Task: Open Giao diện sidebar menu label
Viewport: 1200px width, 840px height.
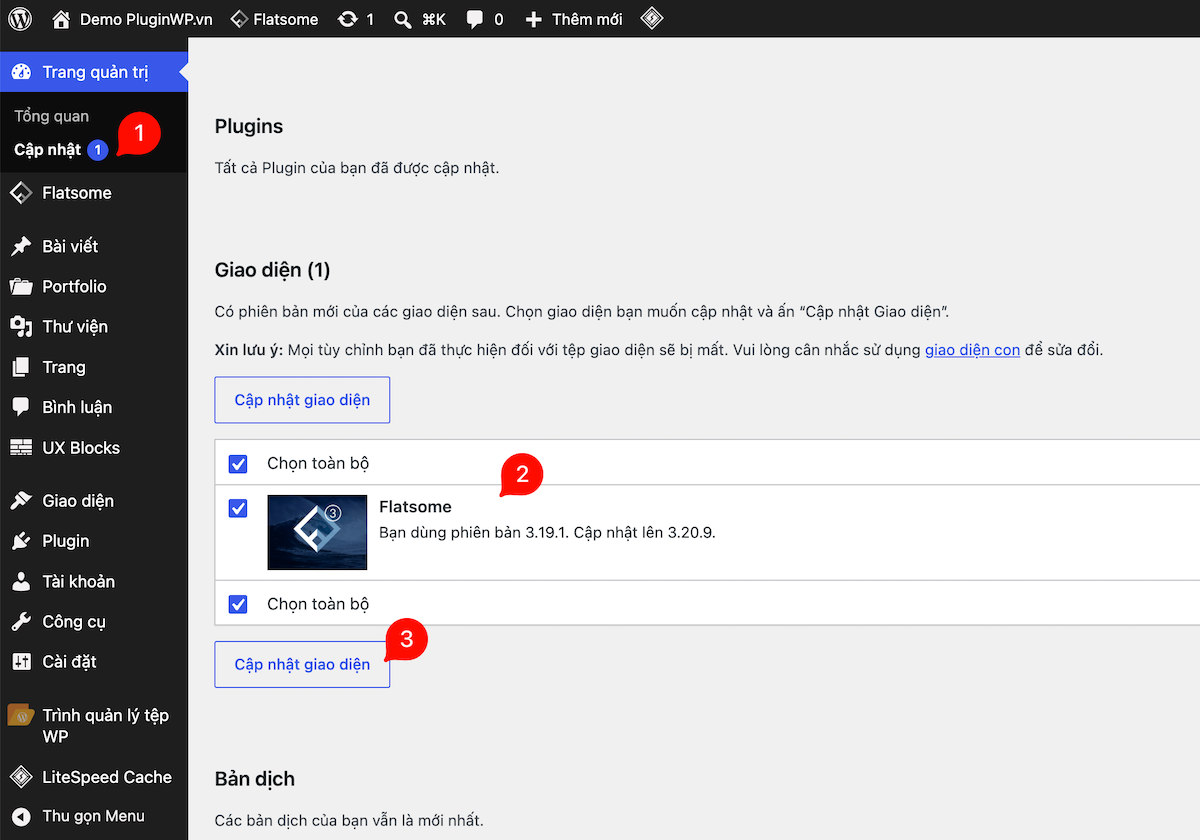Action: (x=78, y=501)
